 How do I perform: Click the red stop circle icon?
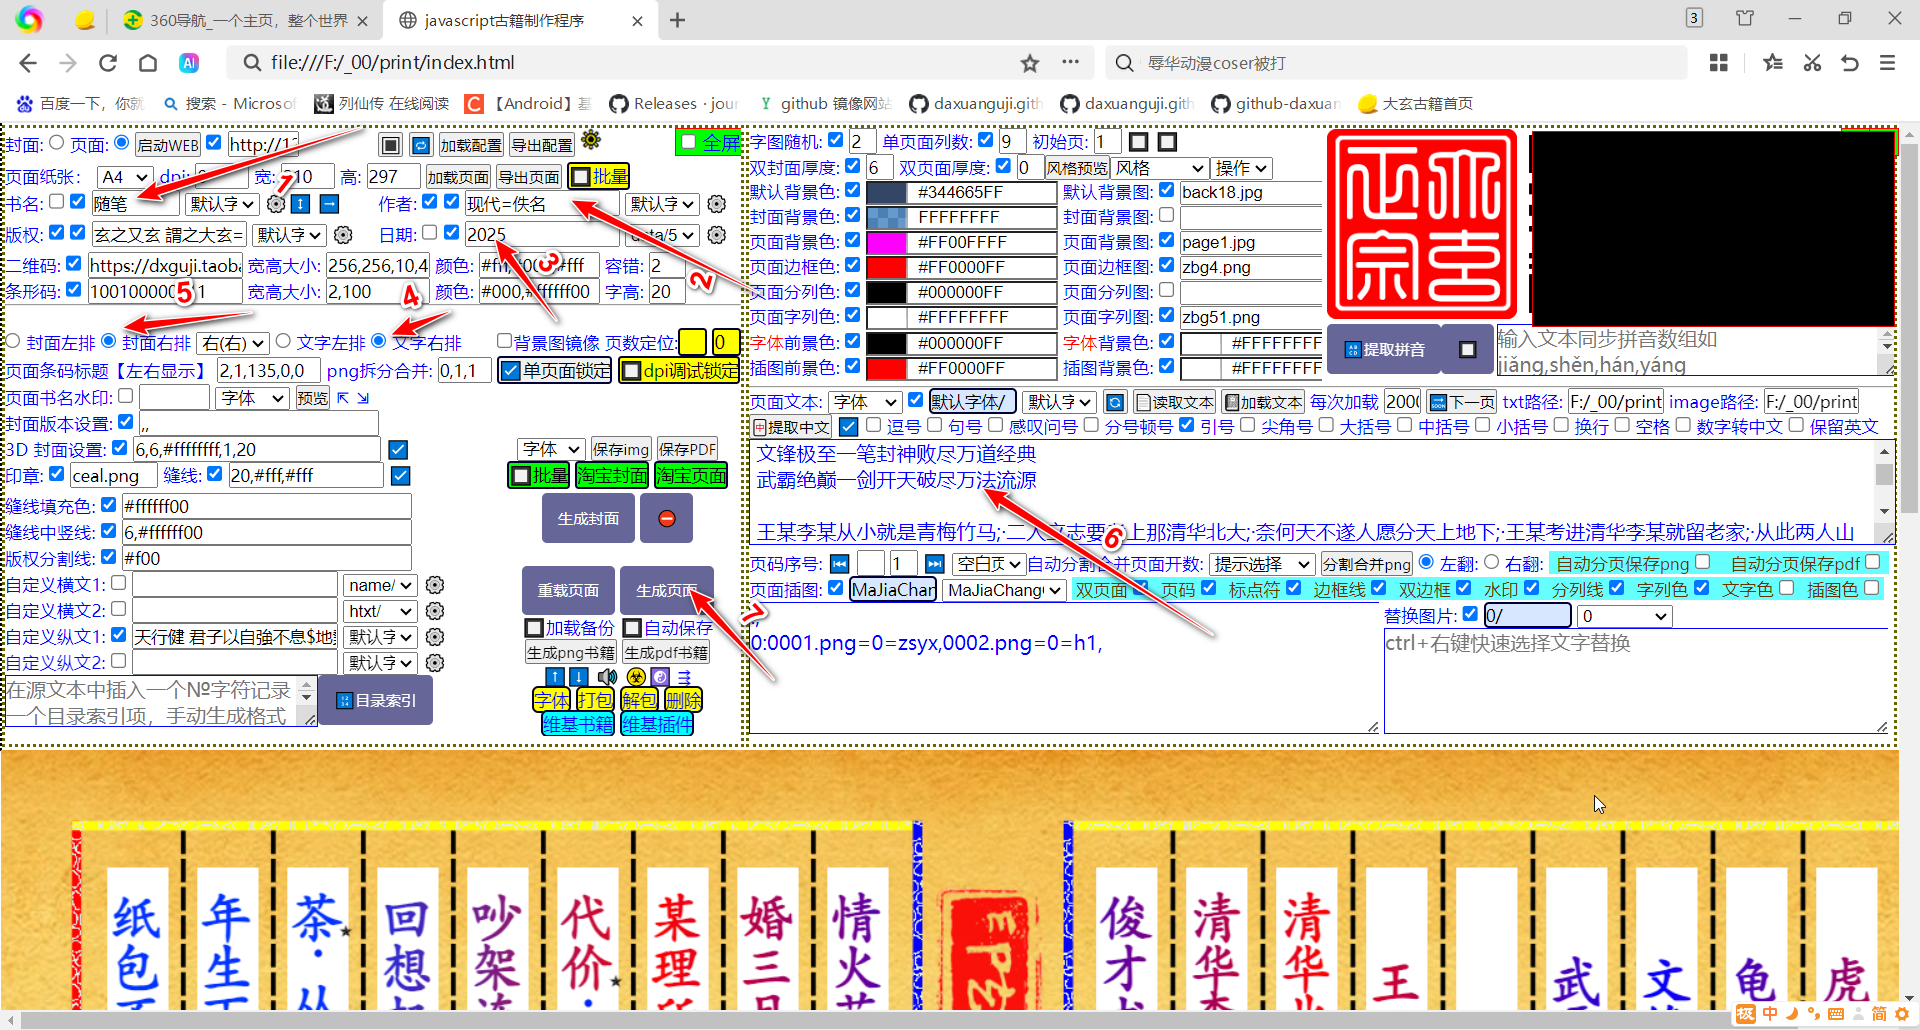click(666, 518)
